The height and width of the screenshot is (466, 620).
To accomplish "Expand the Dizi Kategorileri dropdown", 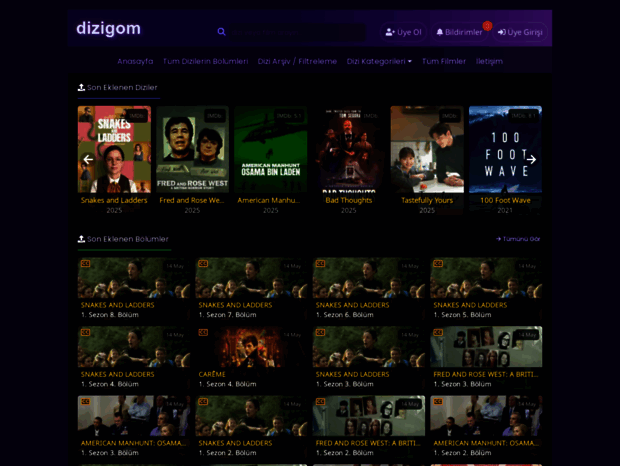I will (379, 61).
